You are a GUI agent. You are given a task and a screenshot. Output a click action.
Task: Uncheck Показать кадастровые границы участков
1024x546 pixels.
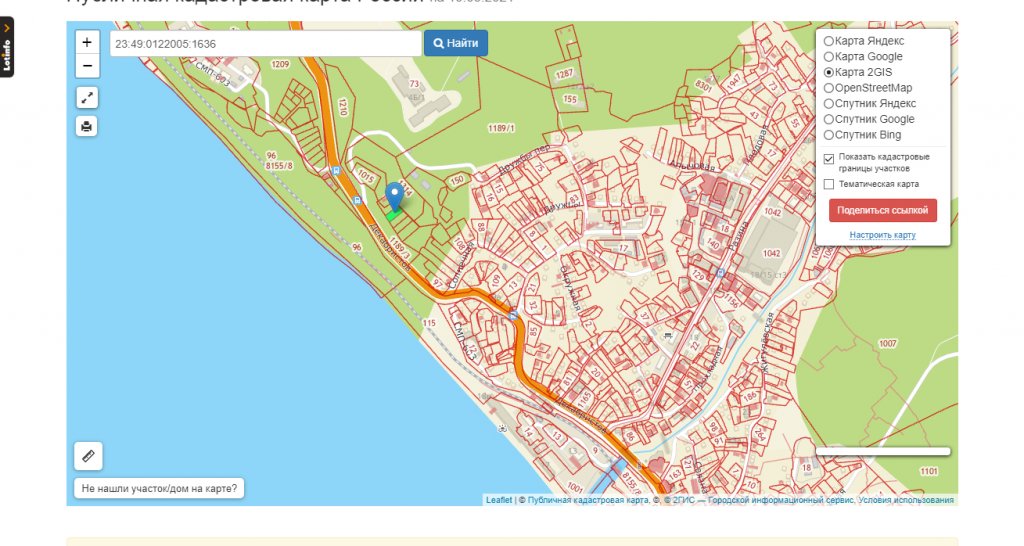click(x=829, y=158)
